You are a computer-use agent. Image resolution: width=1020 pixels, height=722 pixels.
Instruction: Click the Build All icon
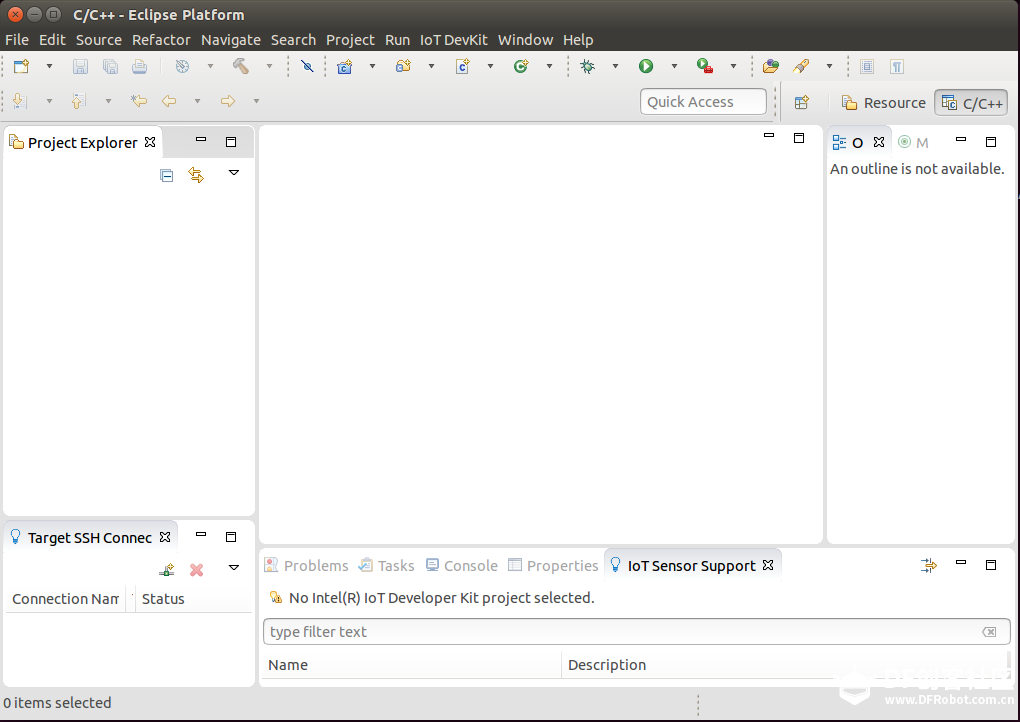[182, 66]
